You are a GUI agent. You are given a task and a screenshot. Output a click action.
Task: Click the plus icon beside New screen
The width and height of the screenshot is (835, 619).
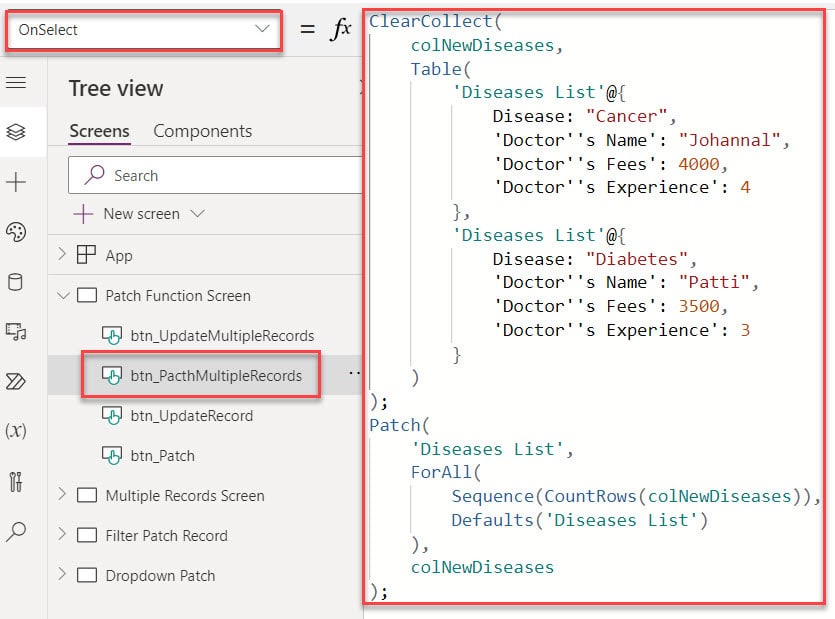[83, 214]
